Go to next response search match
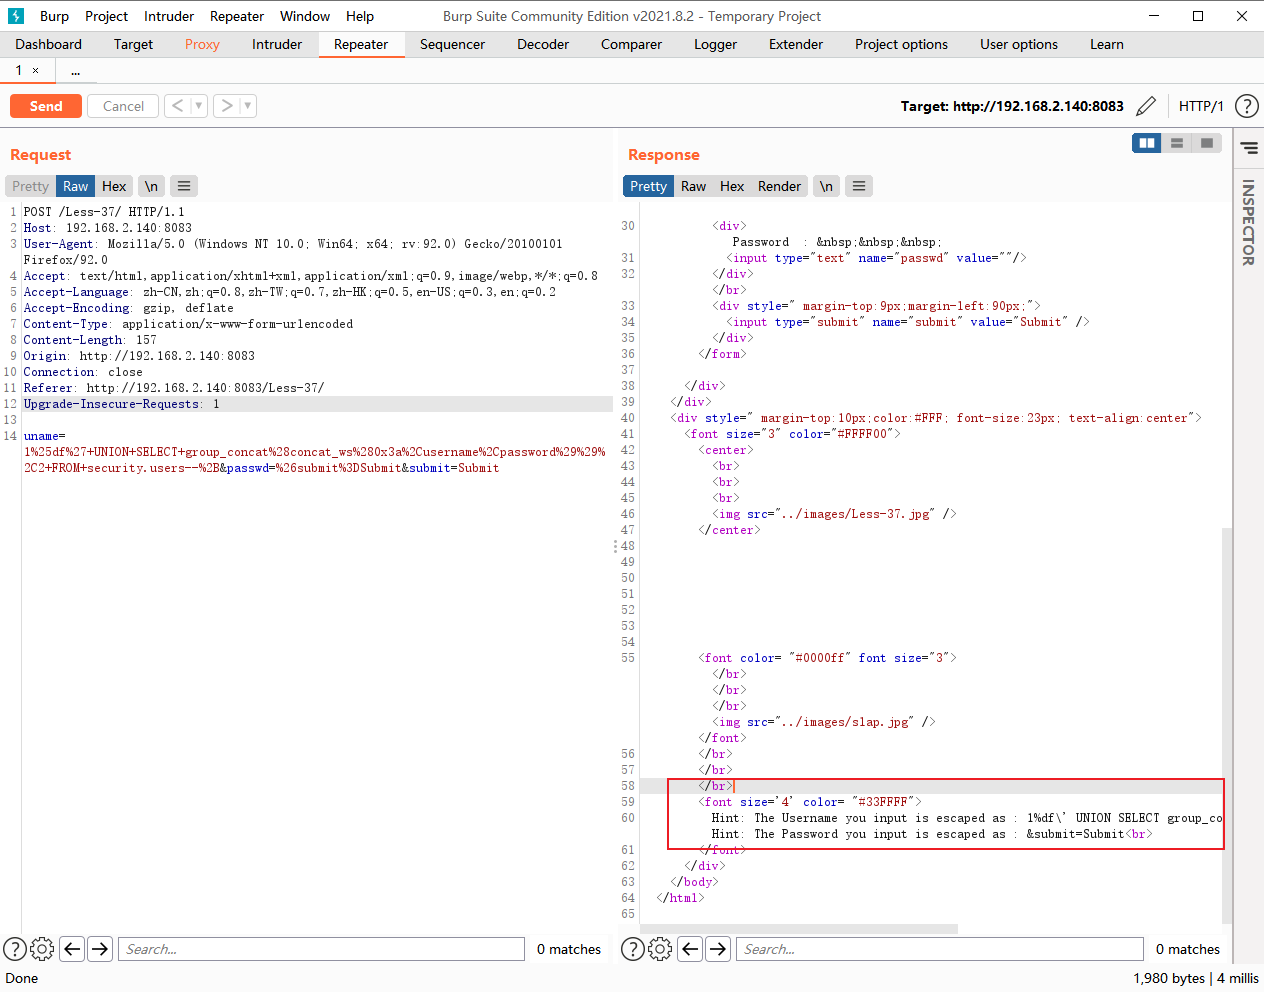 pos(718,949)
